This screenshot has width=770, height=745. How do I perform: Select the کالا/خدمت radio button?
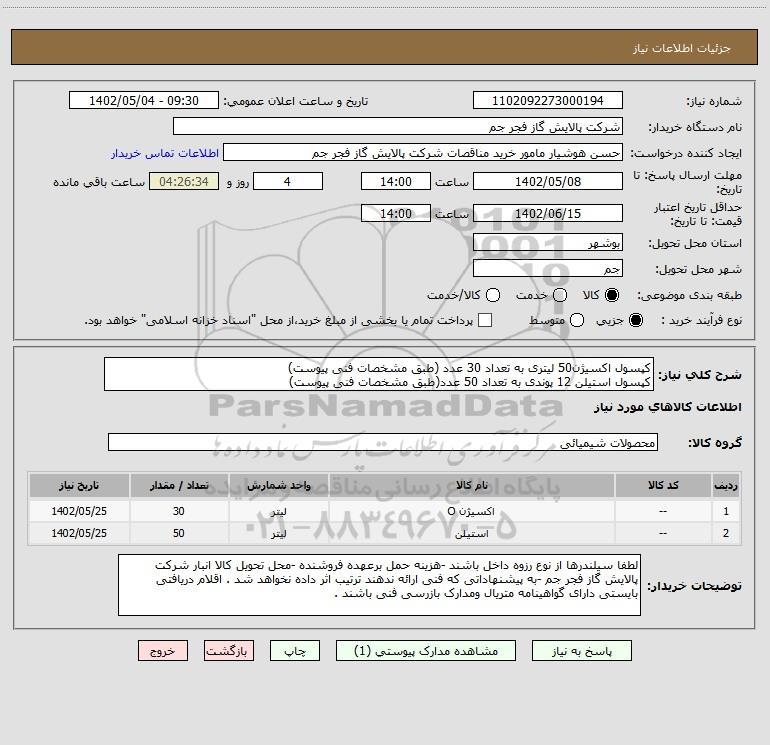click(x=493, y=295)
